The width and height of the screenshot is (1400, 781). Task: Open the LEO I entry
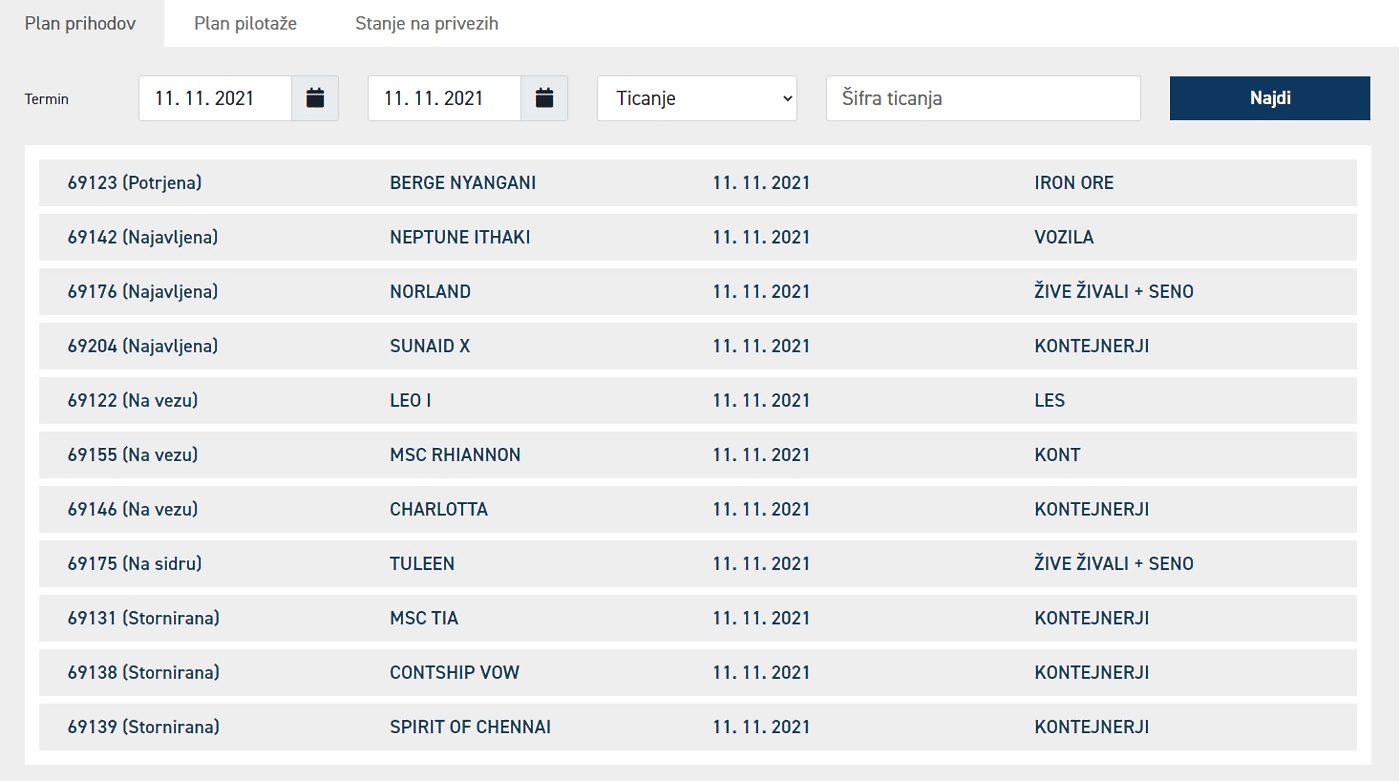pos(698,400)
